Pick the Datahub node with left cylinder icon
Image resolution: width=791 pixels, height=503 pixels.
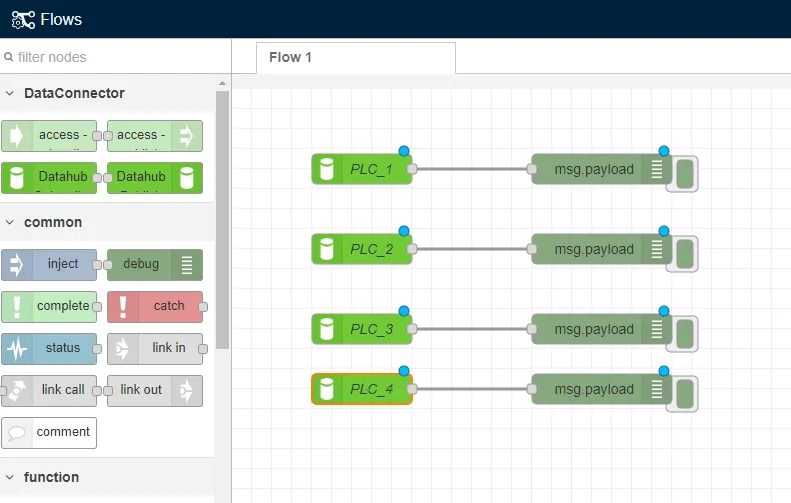49,178
